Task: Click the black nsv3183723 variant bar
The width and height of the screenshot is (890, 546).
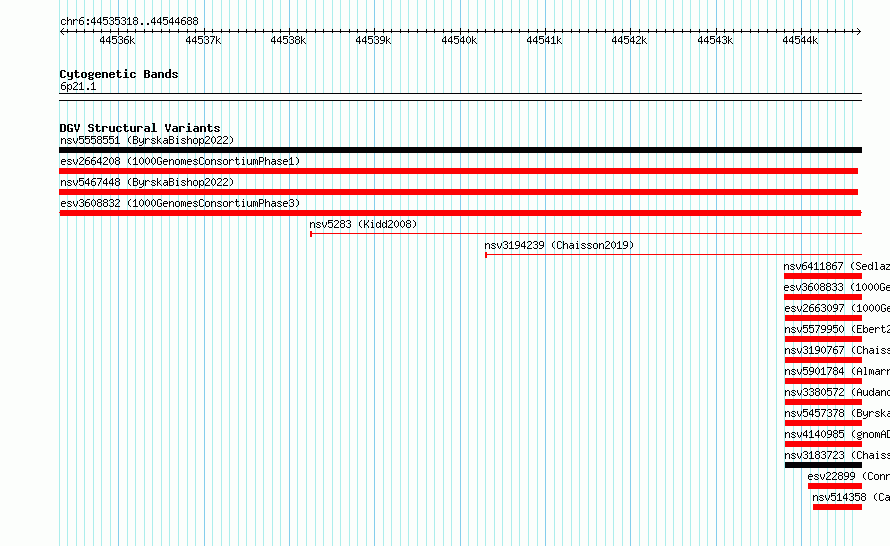Action: click(823, 465)
